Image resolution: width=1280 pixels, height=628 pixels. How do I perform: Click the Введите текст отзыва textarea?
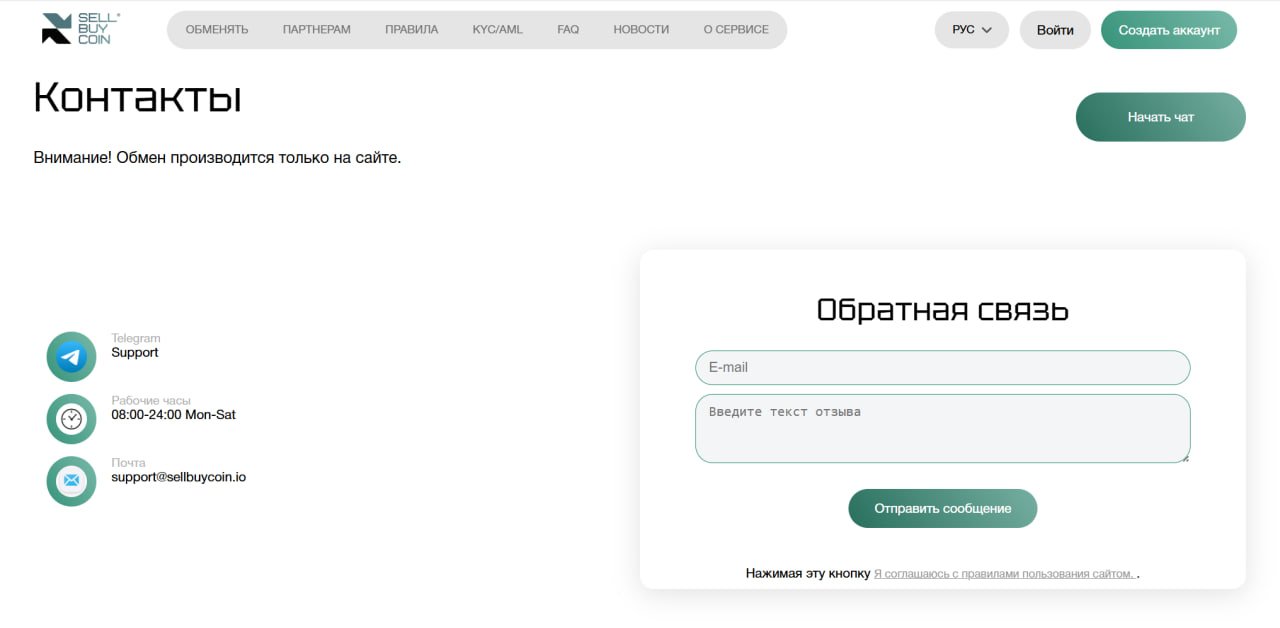pos(943,429)
